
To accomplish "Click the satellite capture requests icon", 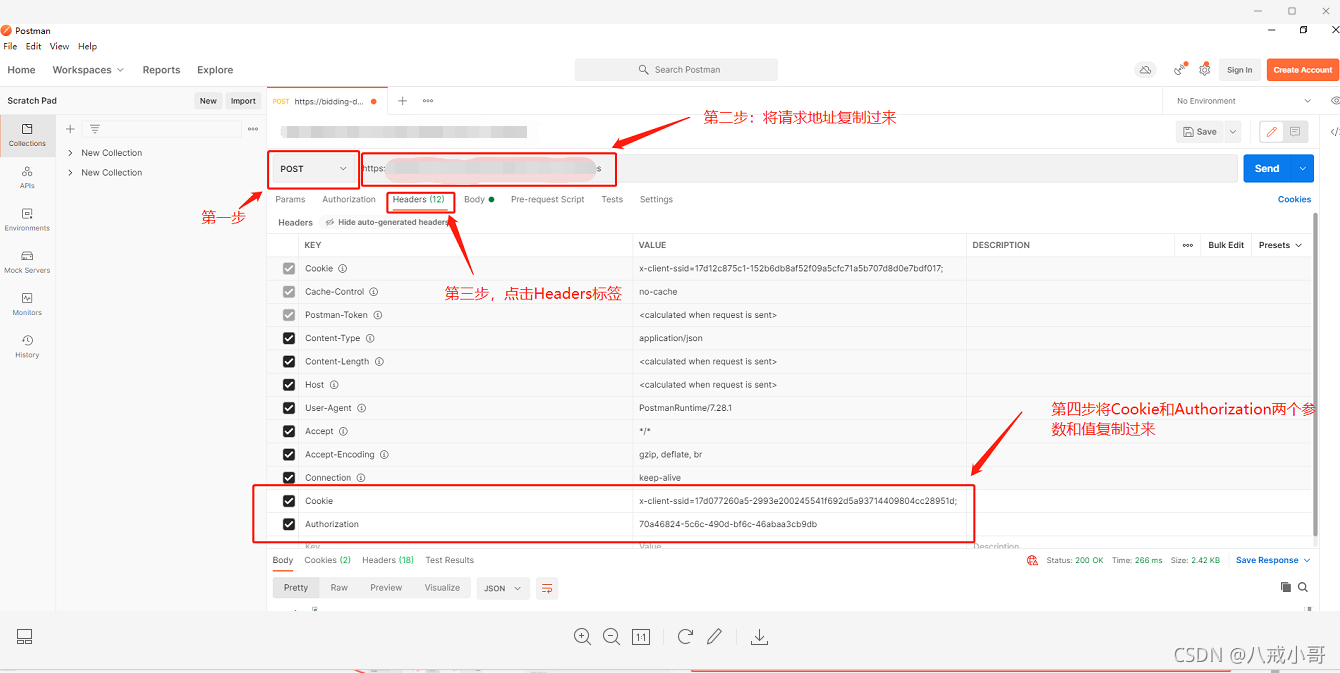I will pyautogui.click(x=1181, y=70).
